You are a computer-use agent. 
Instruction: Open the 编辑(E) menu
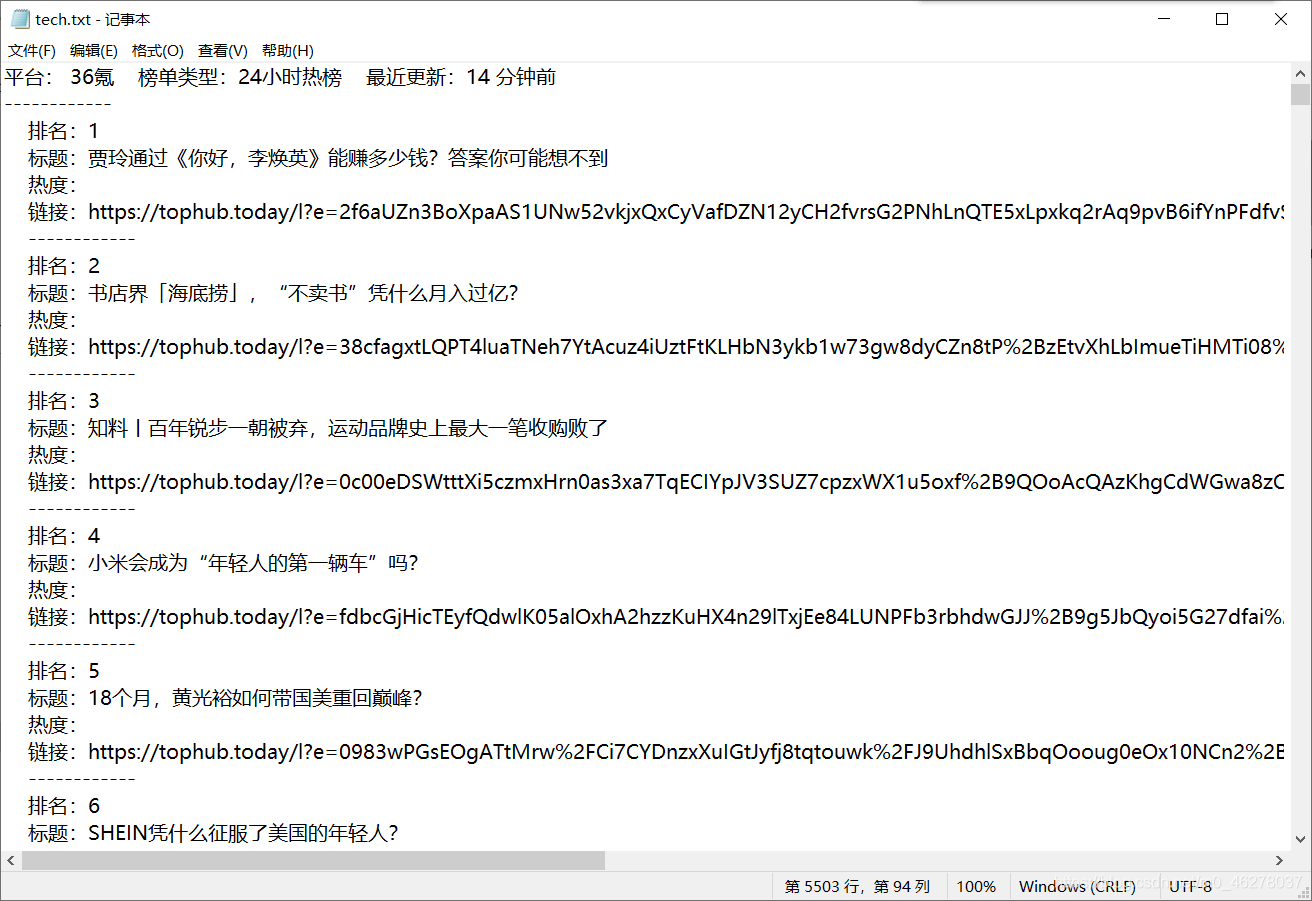pos(94,51)
